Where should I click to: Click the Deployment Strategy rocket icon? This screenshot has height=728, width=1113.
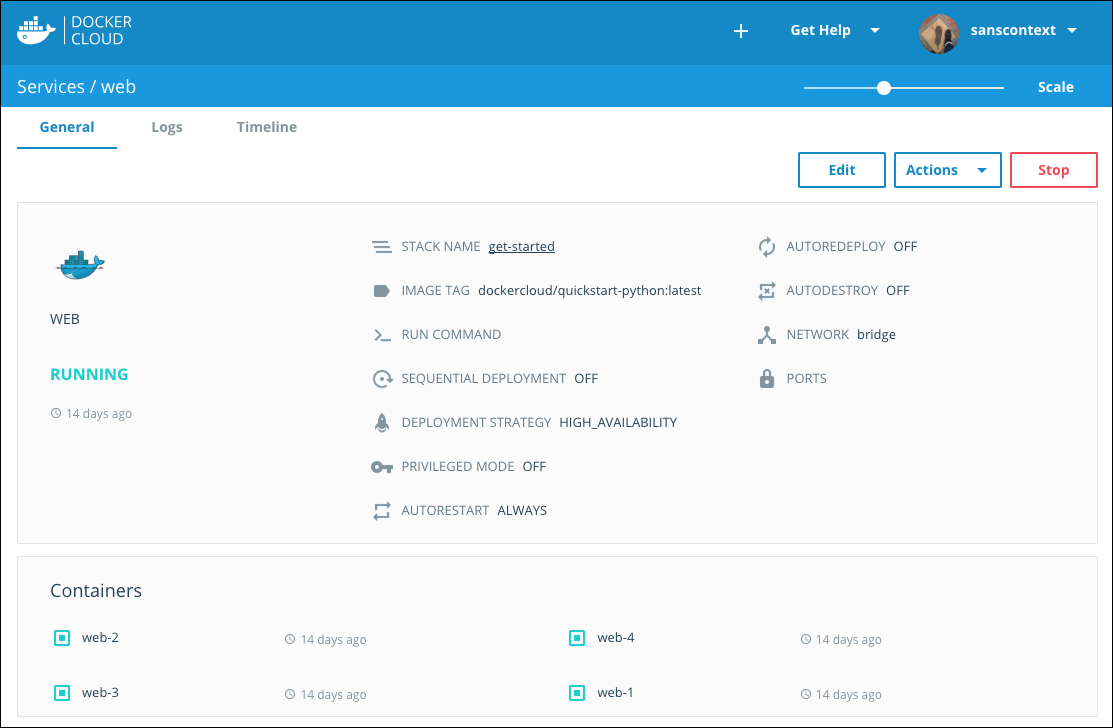click(x=381, y=423)
